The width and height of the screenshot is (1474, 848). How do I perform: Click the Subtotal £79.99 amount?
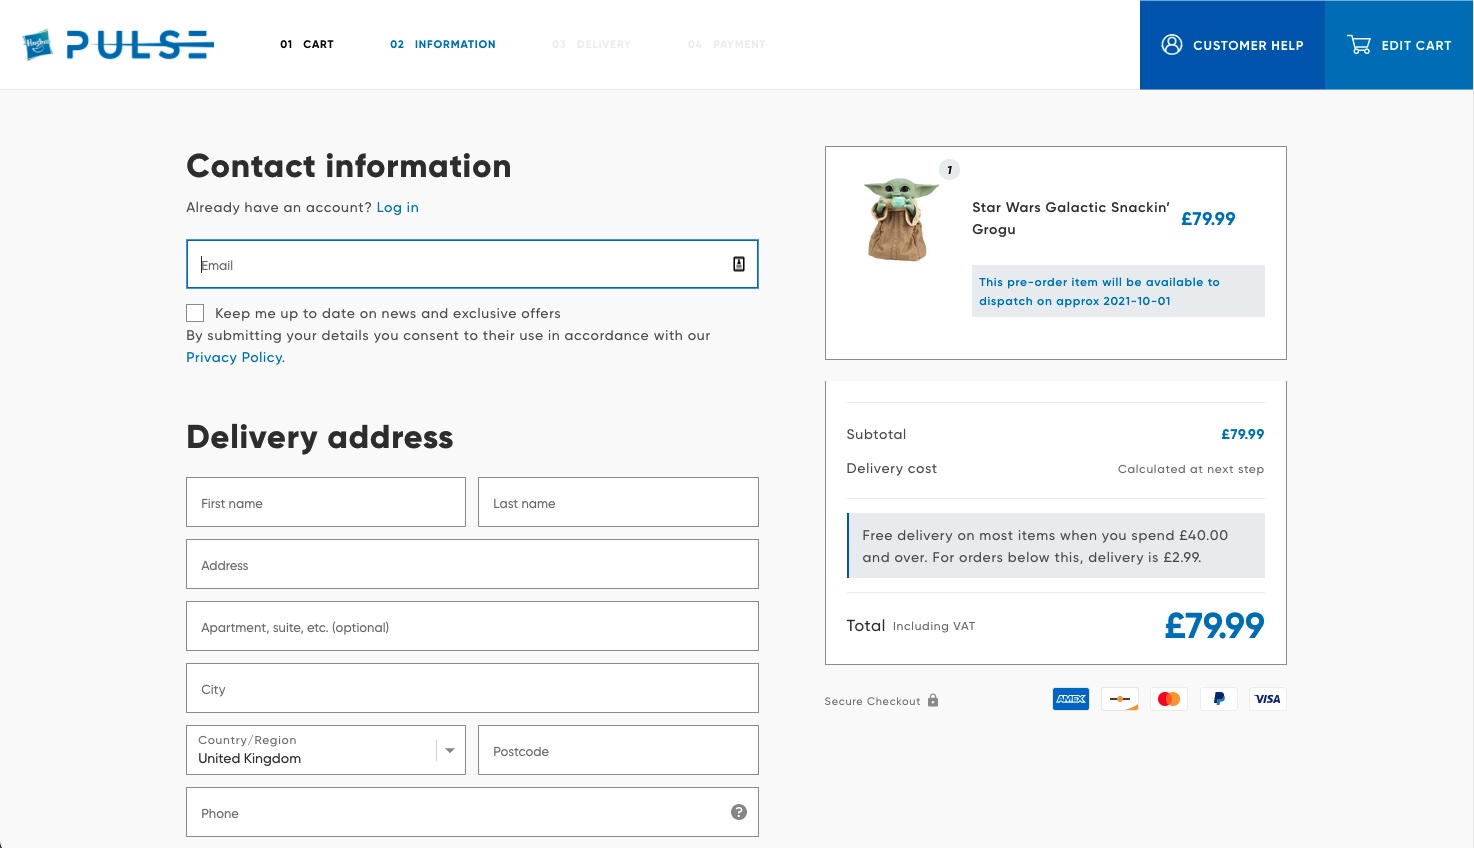(1242, 434)
